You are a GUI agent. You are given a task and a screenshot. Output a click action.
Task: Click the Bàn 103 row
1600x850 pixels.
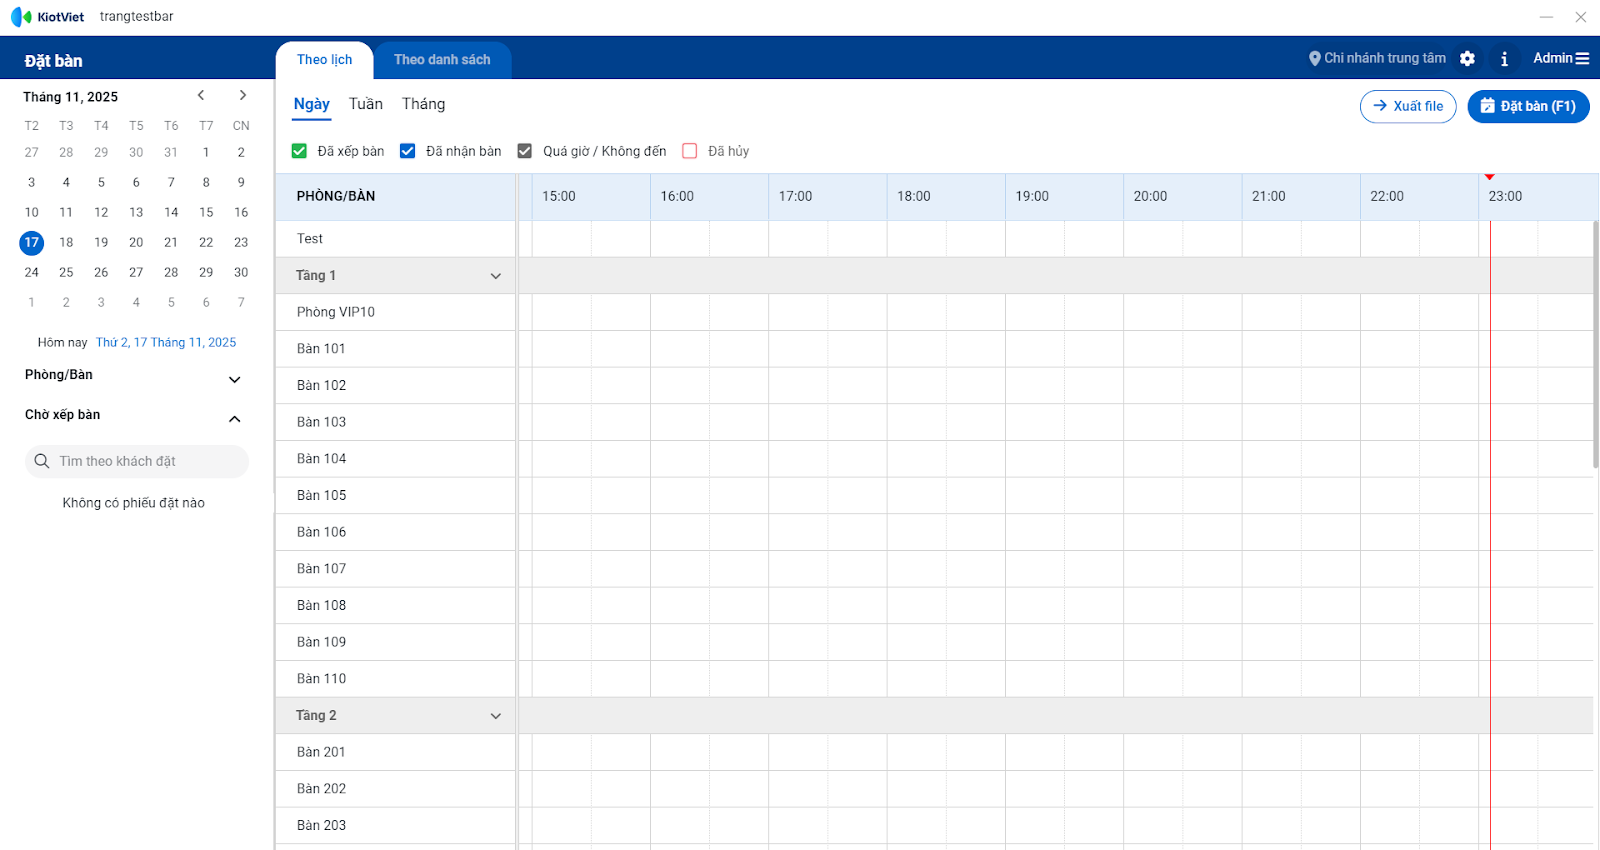395,422
